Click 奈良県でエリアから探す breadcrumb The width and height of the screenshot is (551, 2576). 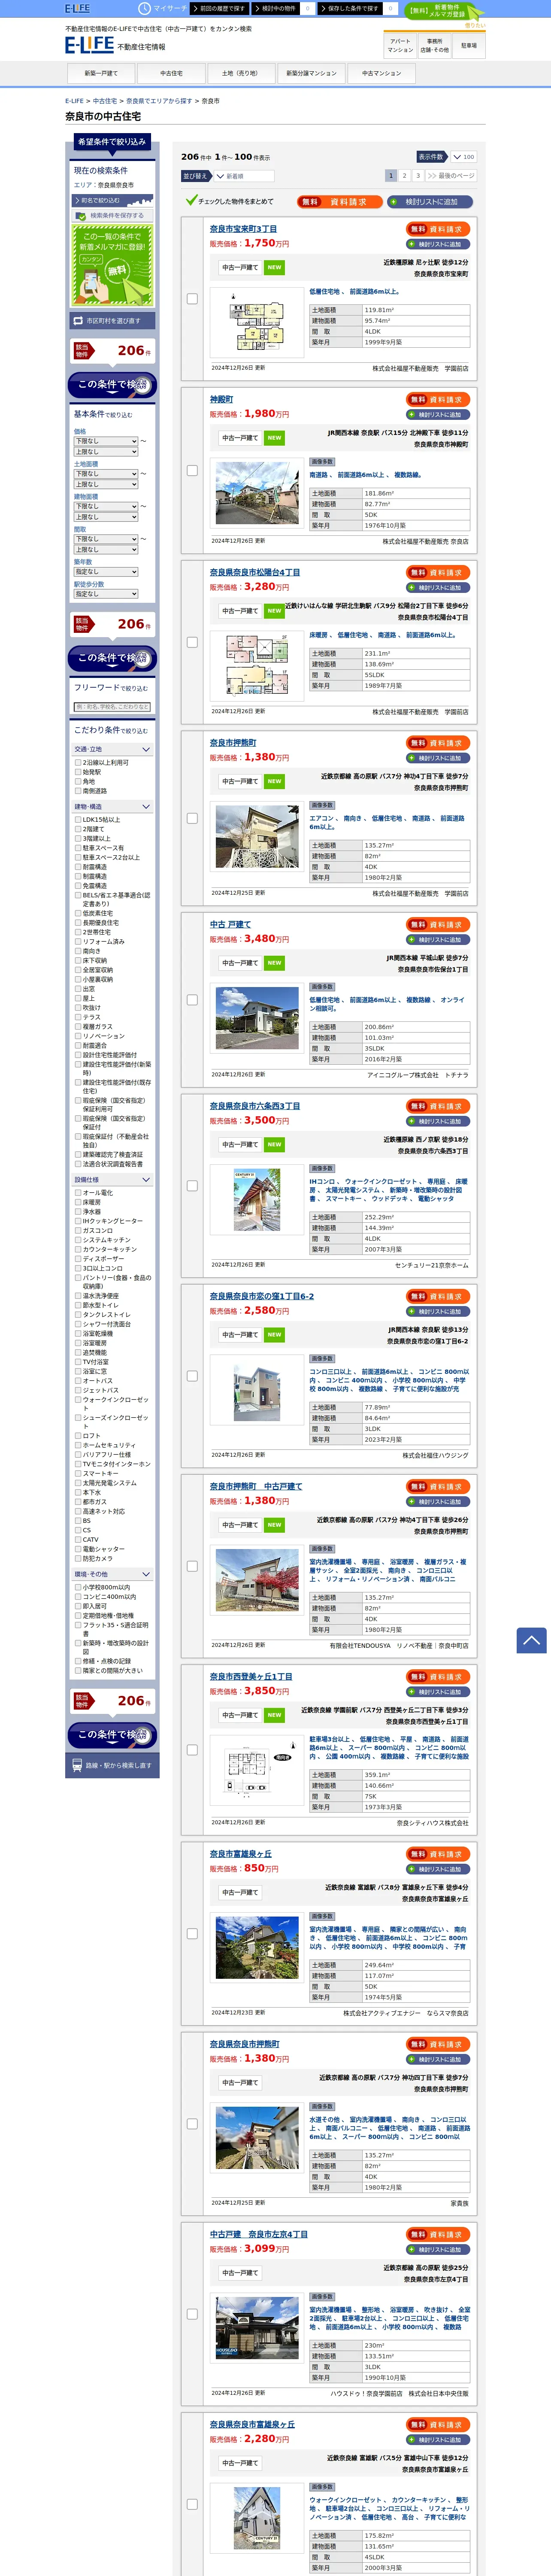[159, 101]
